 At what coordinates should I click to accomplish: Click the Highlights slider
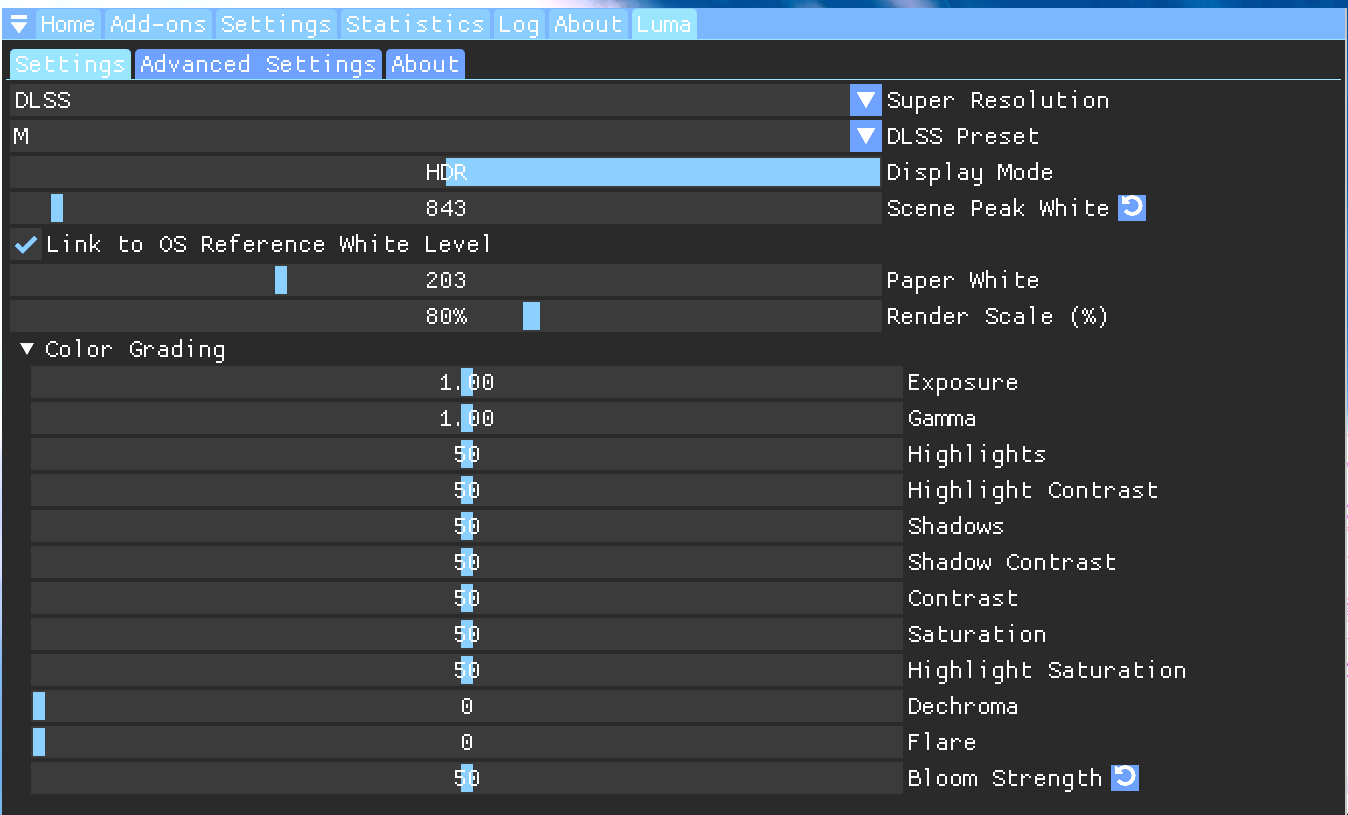(467, 454)
